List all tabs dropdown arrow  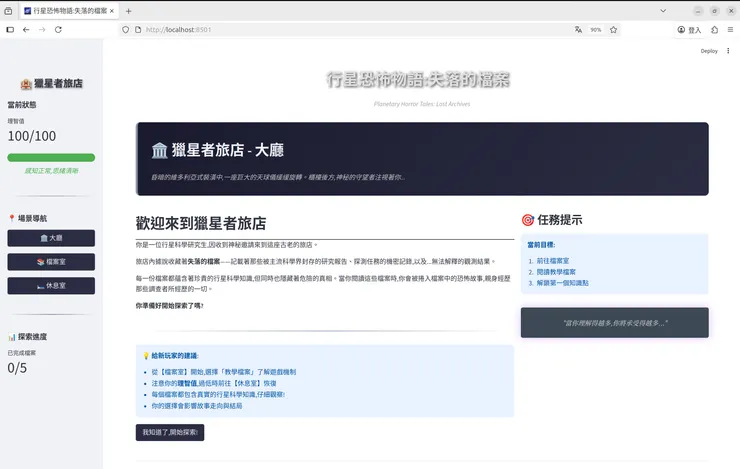tap(663, 11)
